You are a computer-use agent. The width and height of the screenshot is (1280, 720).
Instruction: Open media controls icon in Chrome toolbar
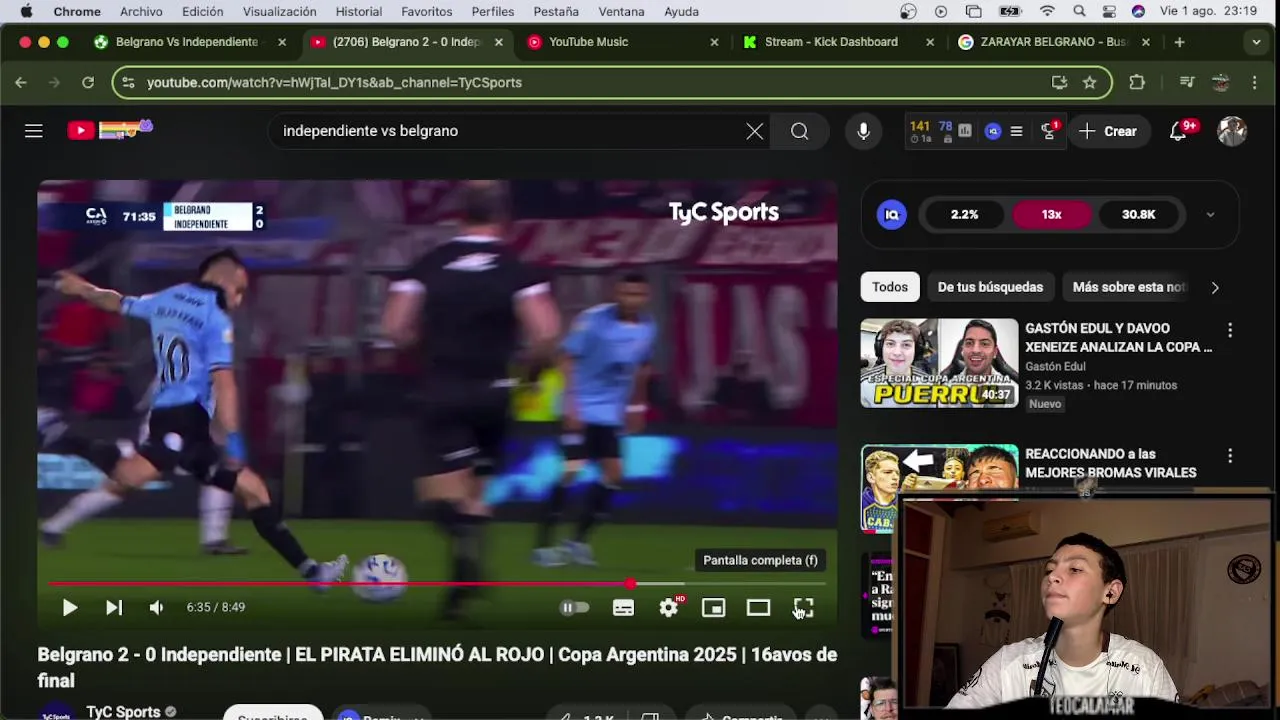click(x=1187, y=82)
